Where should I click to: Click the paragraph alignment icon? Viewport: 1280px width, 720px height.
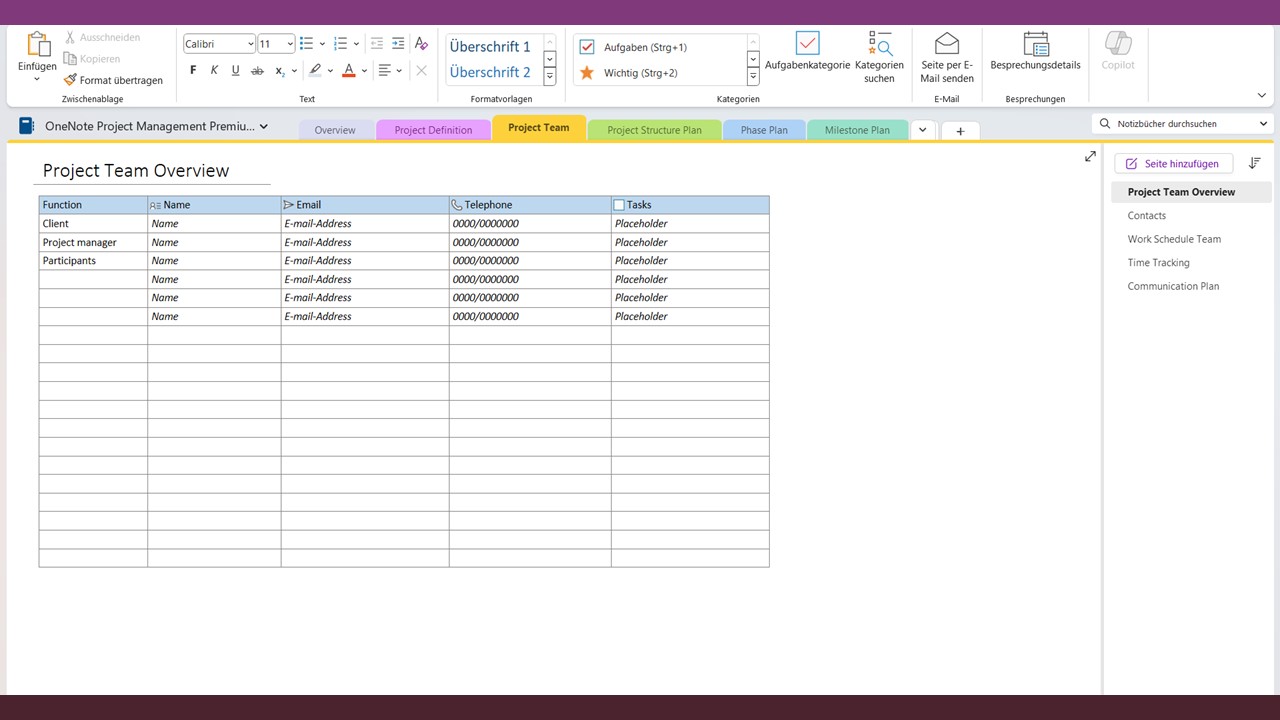pos(385,71)
